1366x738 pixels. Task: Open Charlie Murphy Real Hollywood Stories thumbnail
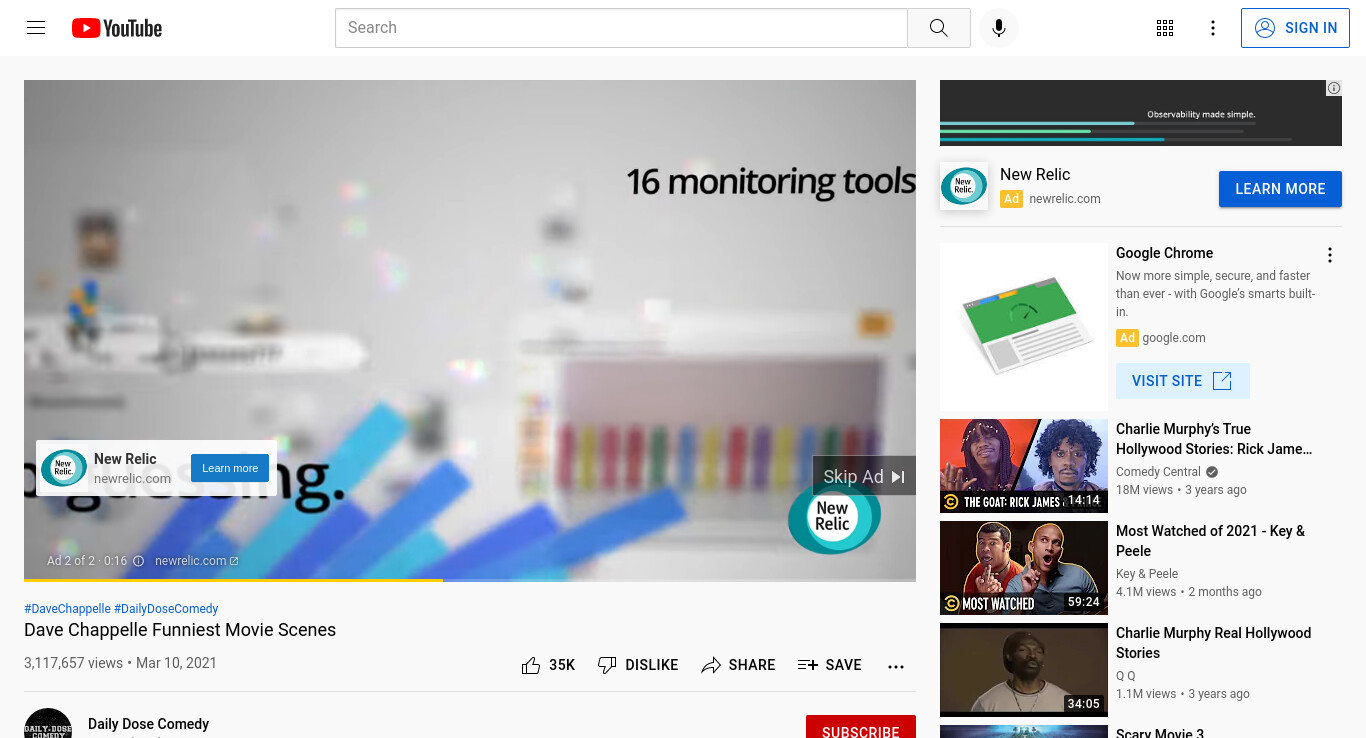(1024, 670)
